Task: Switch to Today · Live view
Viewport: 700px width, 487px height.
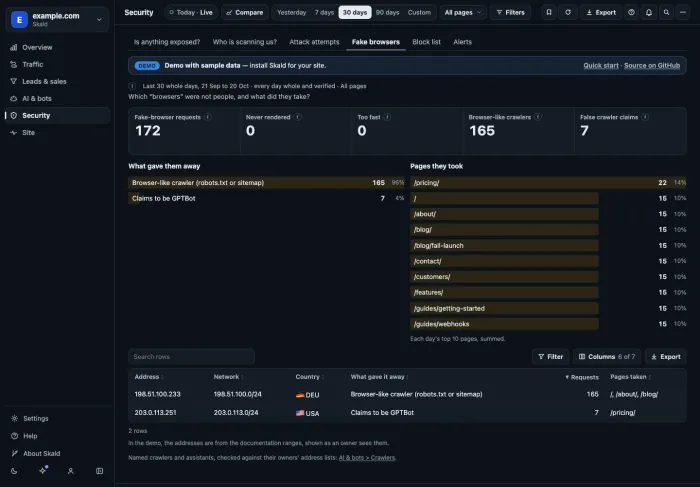Action: (191, 12)
